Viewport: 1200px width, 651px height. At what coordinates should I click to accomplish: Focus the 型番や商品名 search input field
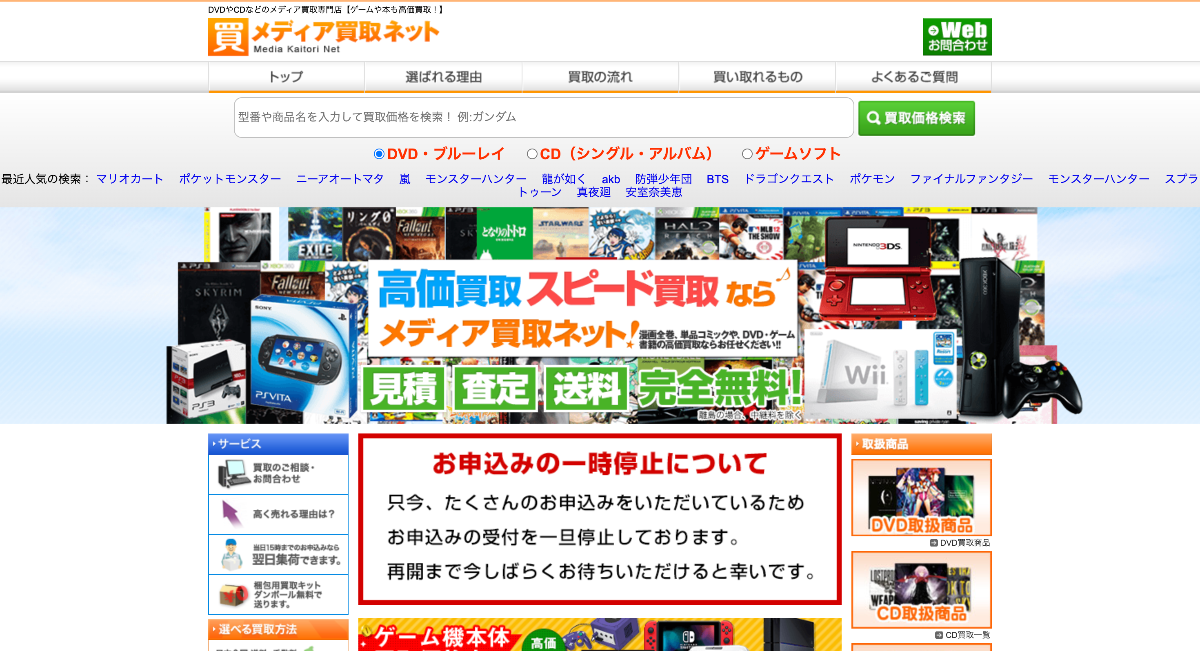[x=544, y=117]
